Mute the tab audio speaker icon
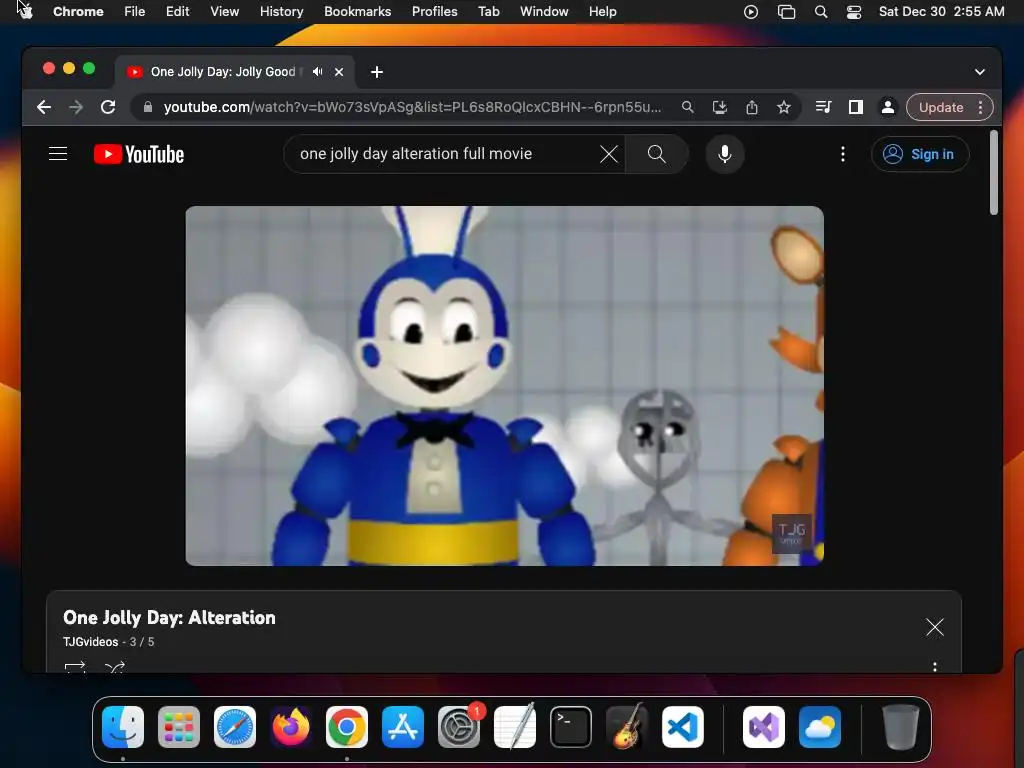The height and width of the screenshot is (768, 1024). (x=317, y=72)
